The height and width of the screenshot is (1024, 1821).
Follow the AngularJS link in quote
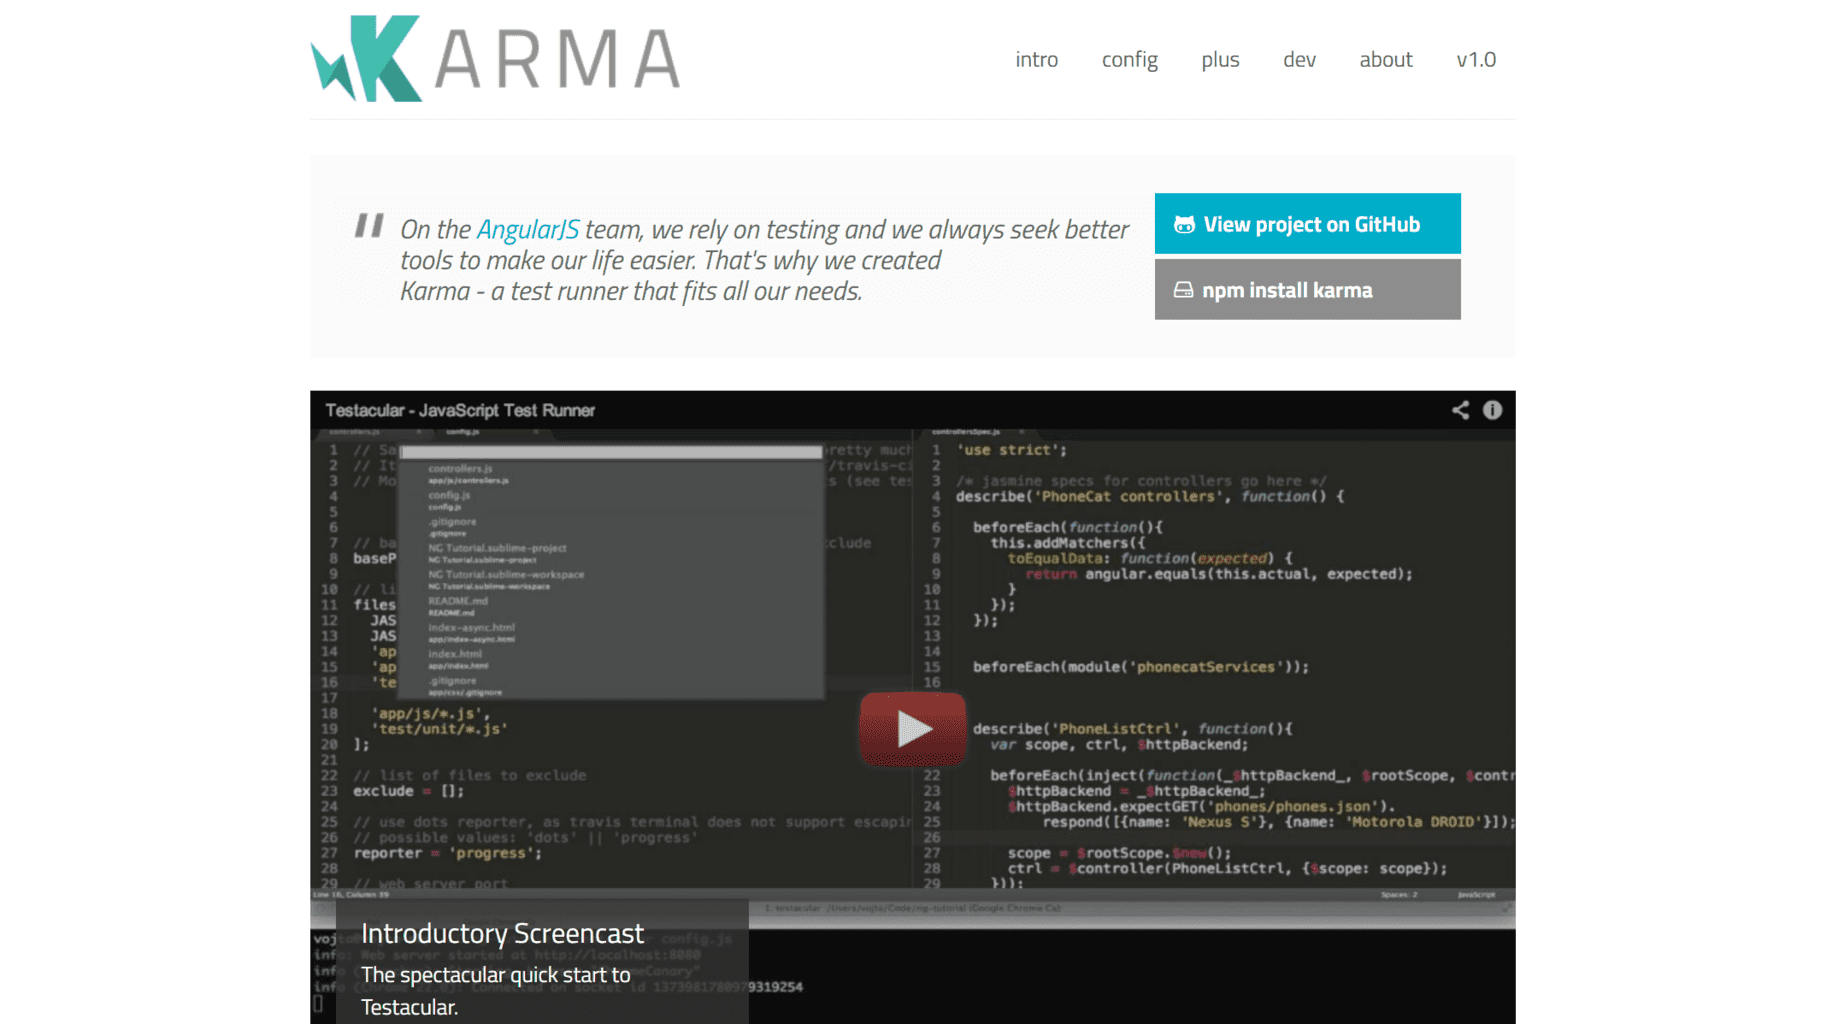(x=527, y=229)
